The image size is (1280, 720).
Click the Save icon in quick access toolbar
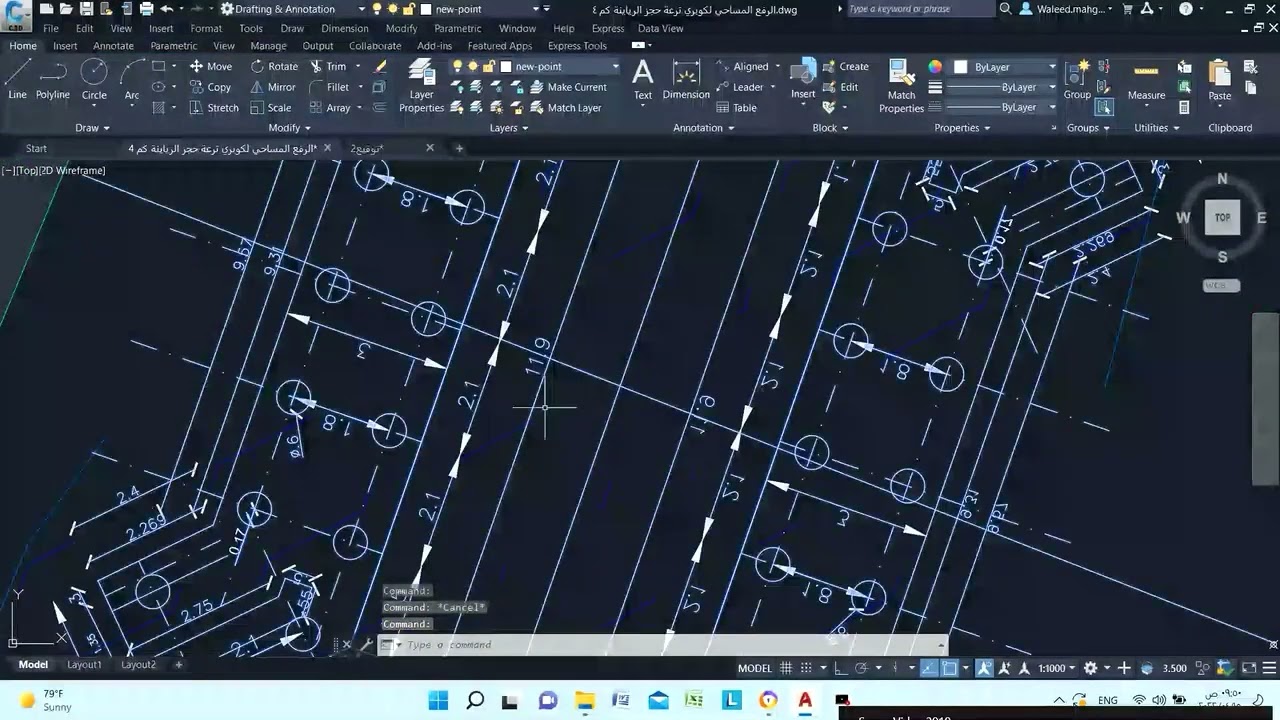tap(86, 9)
